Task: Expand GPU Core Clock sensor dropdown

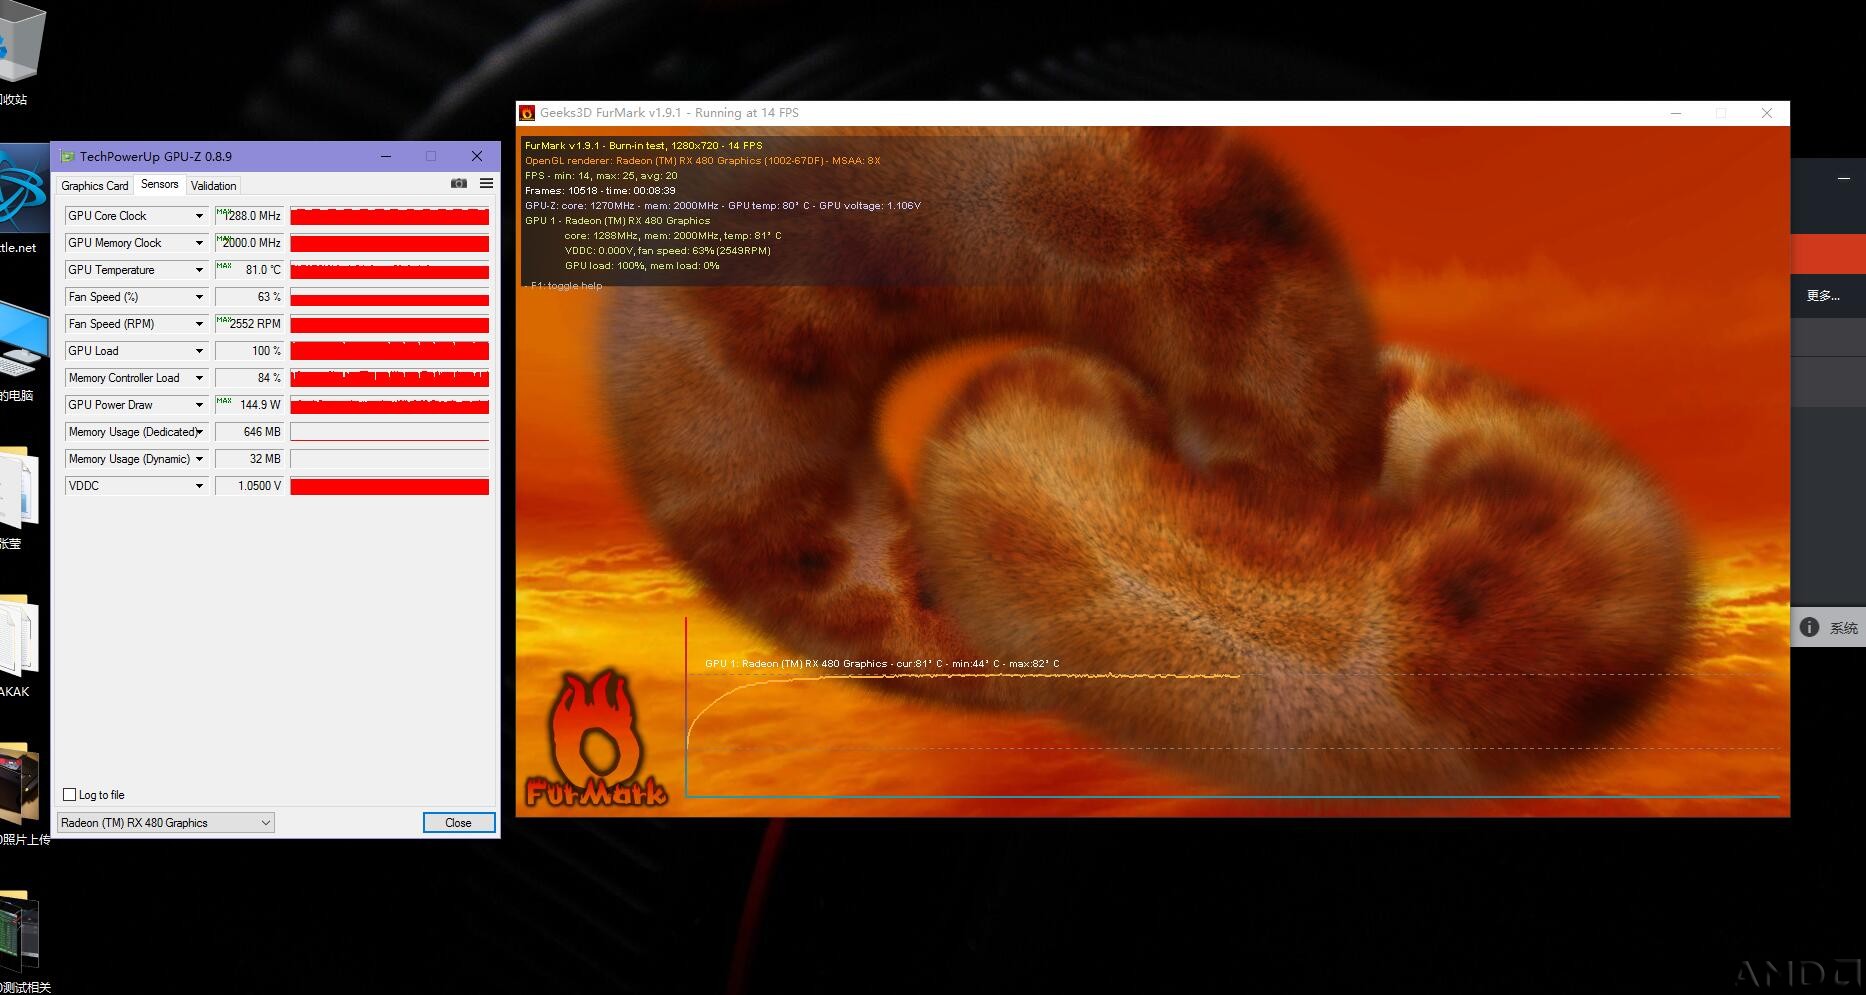Action: coord(199,216)
